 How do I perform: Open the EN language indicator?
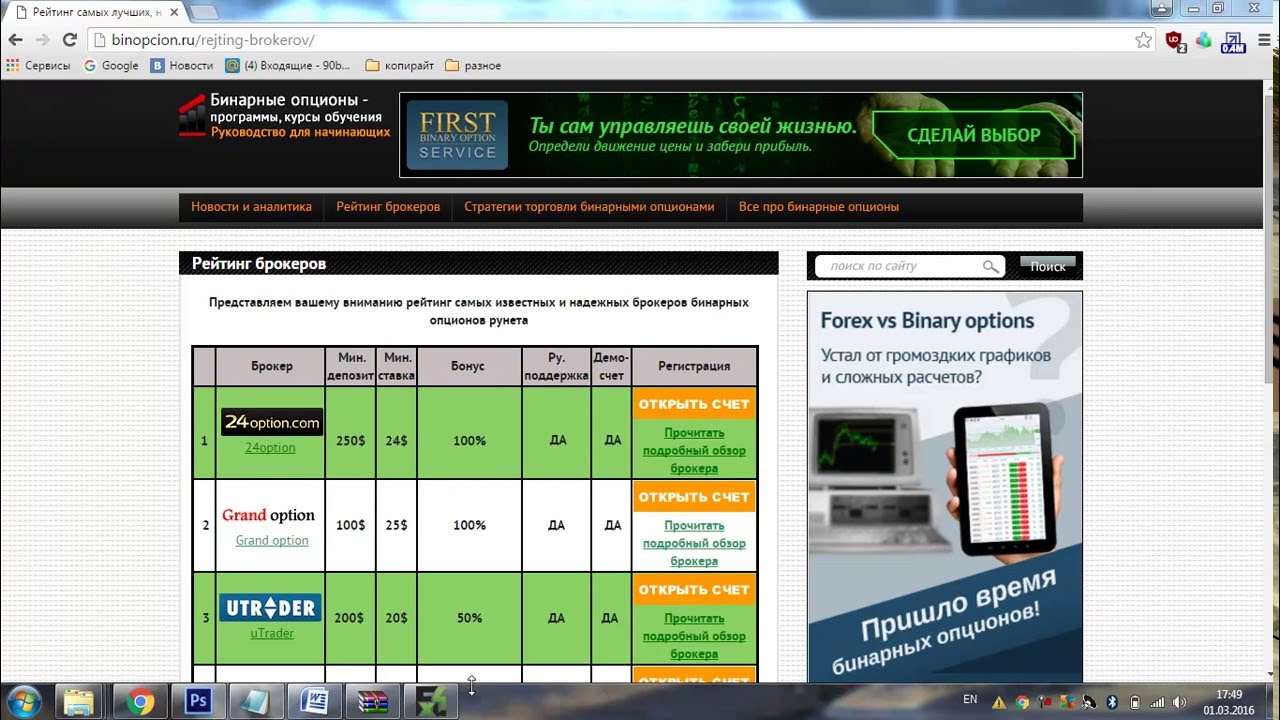coord(970,699)
